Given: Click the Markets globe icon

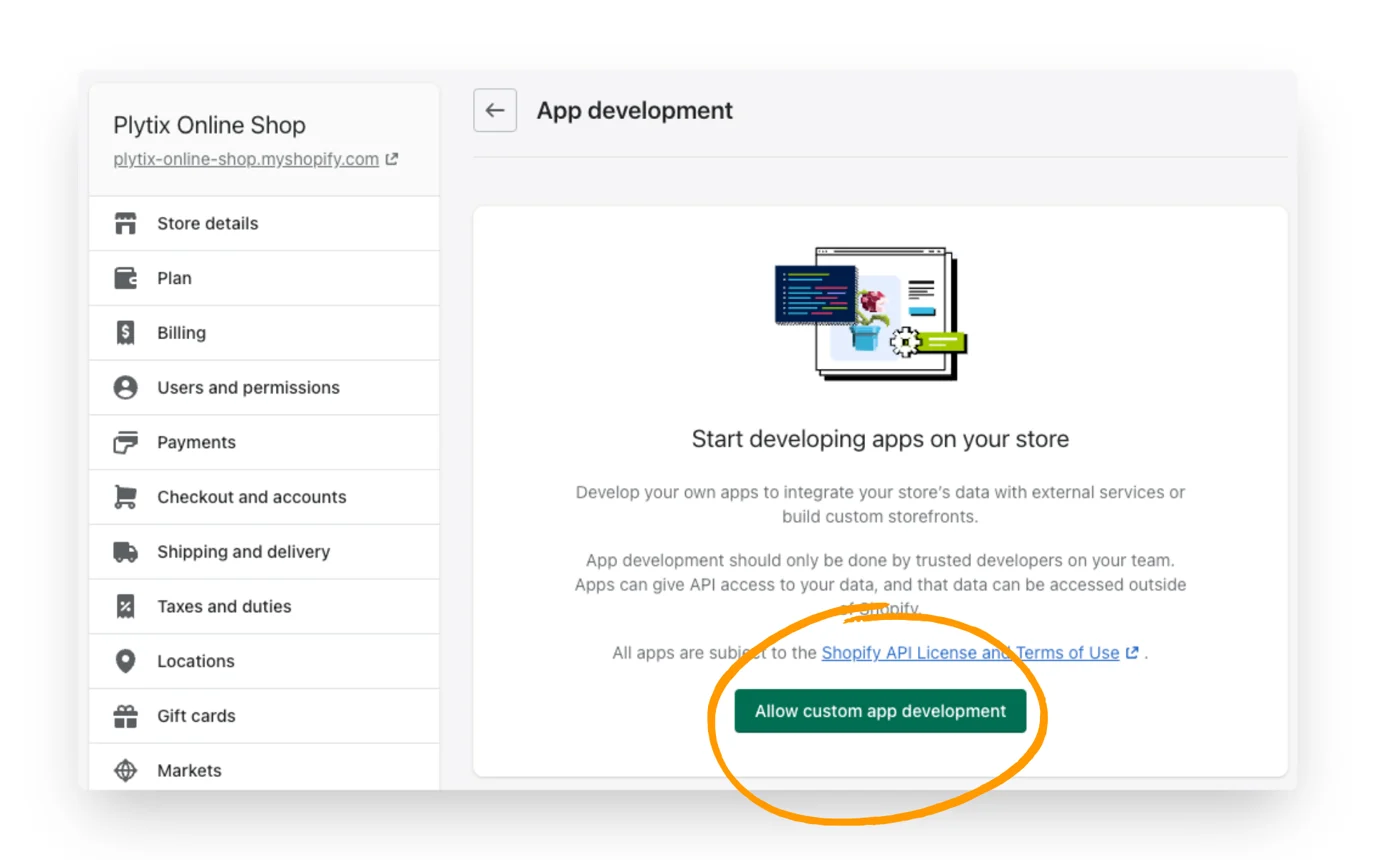Looking at the screenshot, I should (x=125, y=770).
